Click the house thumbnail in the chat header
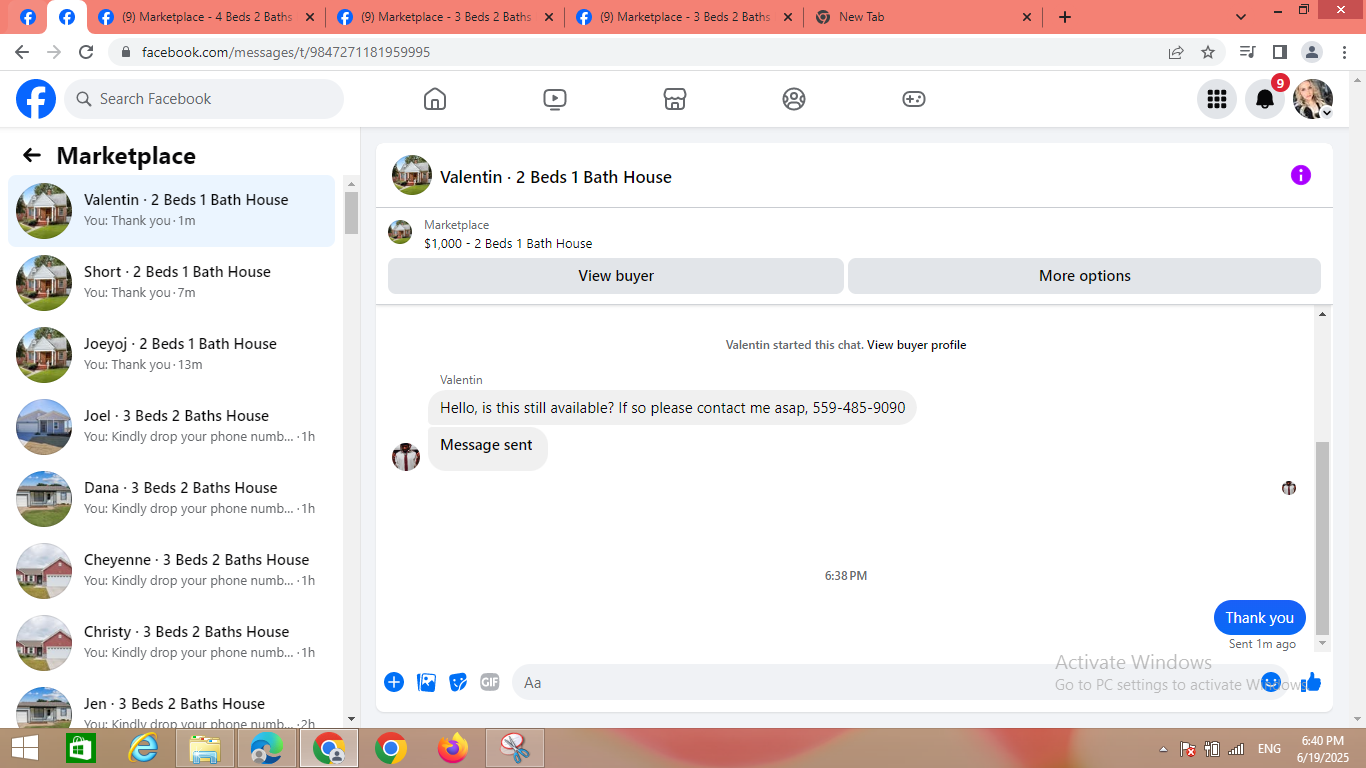 click(412, 175)
